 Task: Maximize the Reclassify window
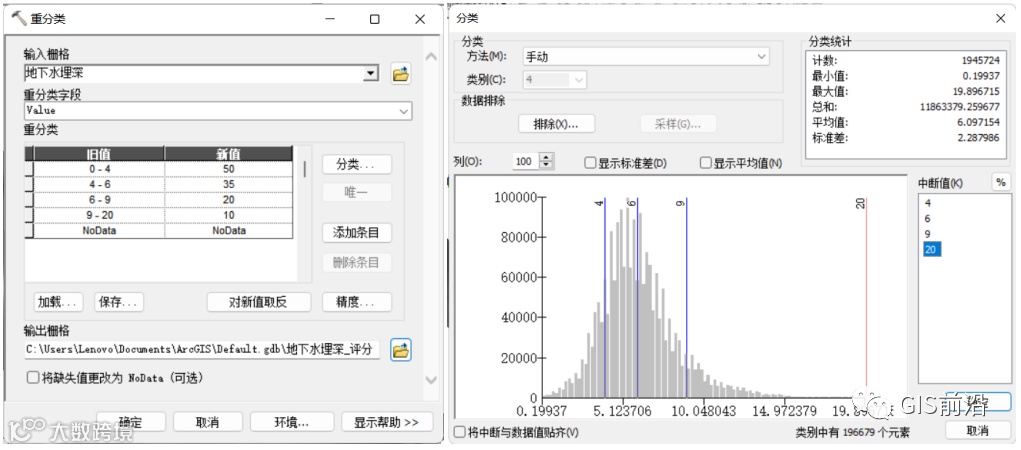[374, 20]
